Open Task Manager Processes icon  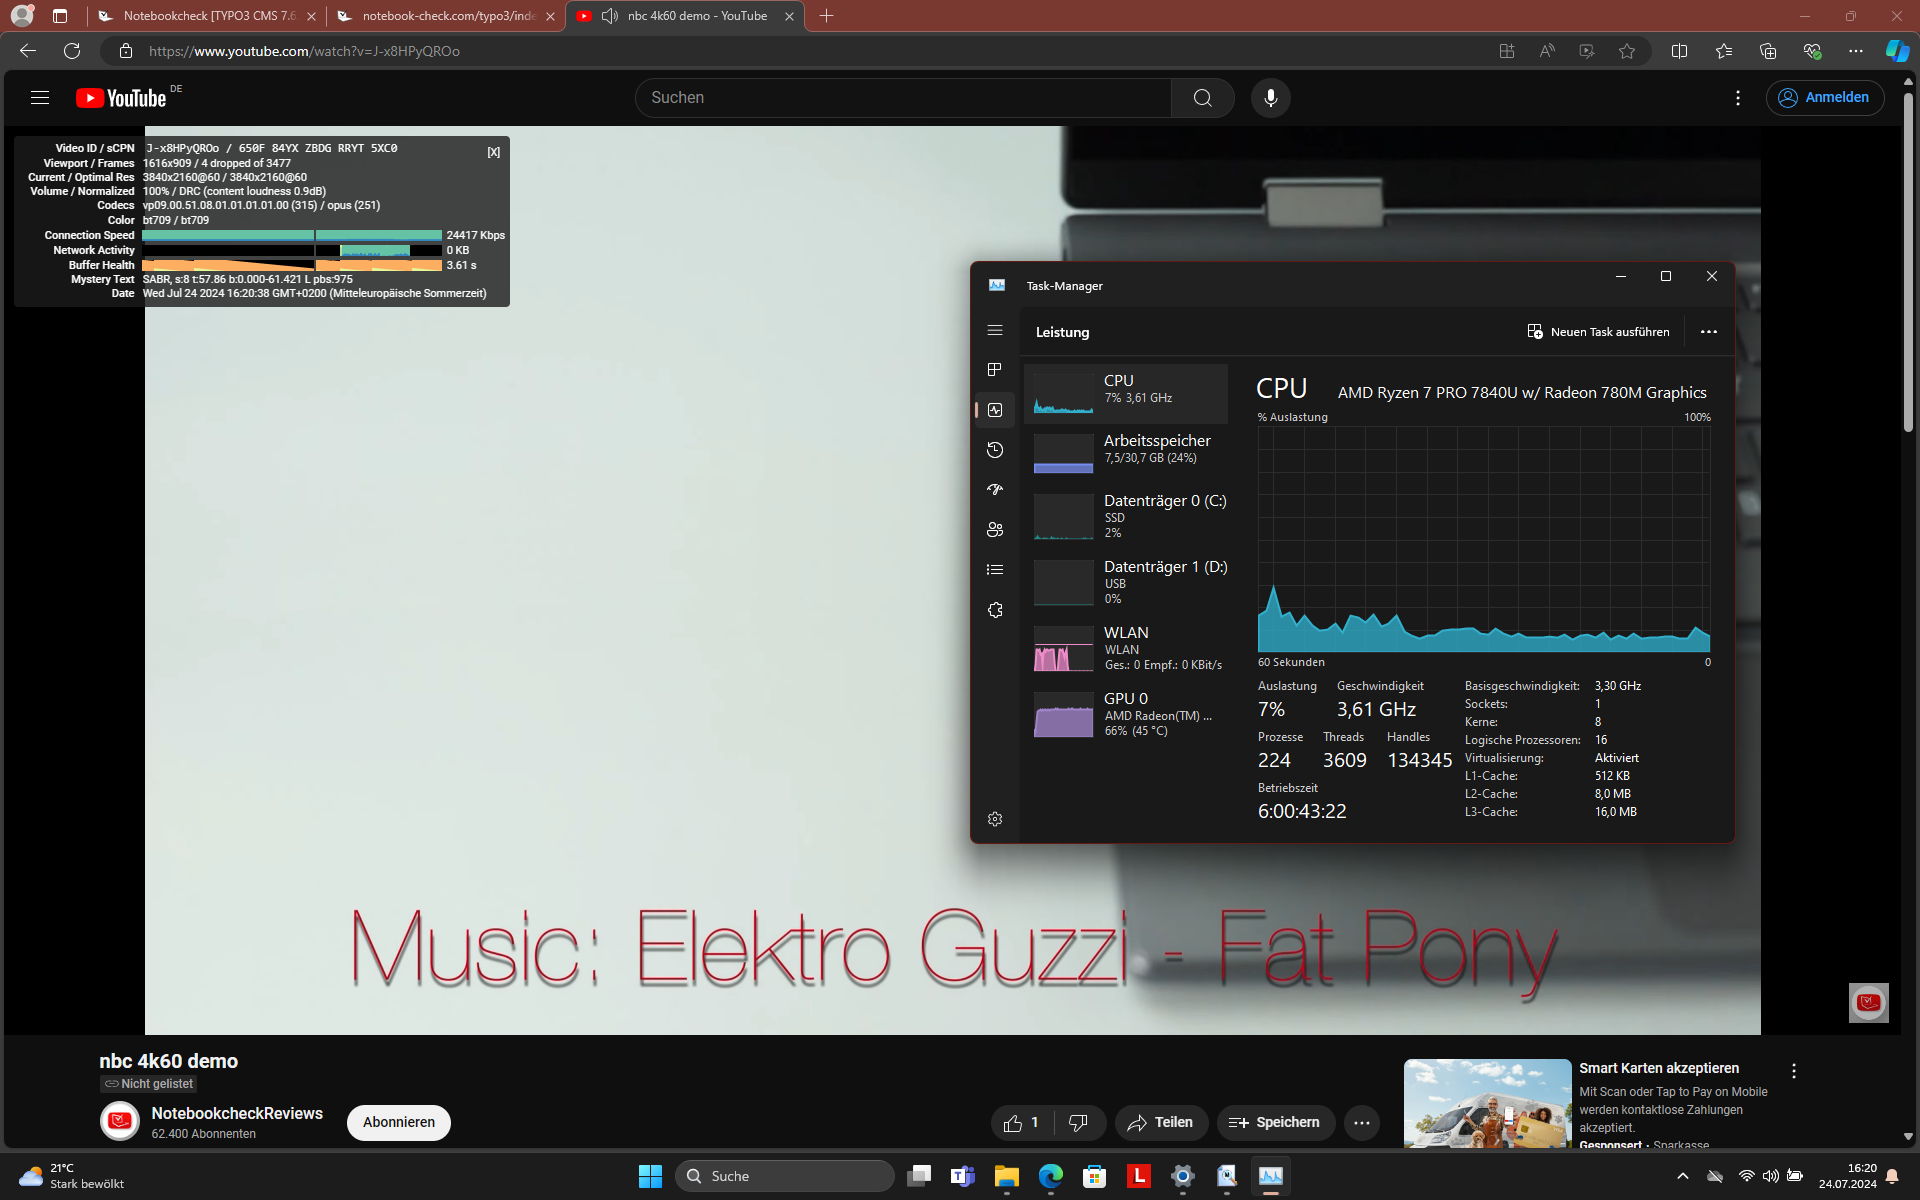[994, 370]
